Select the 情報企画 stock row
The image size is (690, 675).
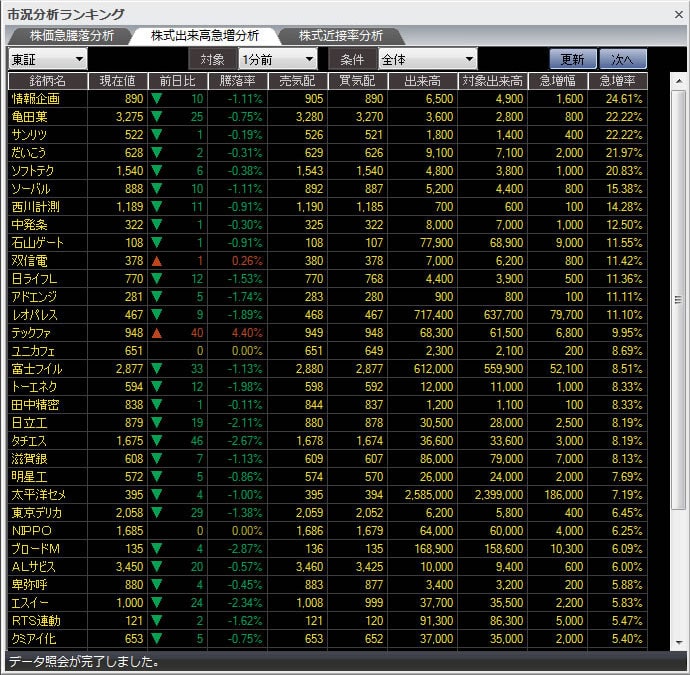[327, 99]
